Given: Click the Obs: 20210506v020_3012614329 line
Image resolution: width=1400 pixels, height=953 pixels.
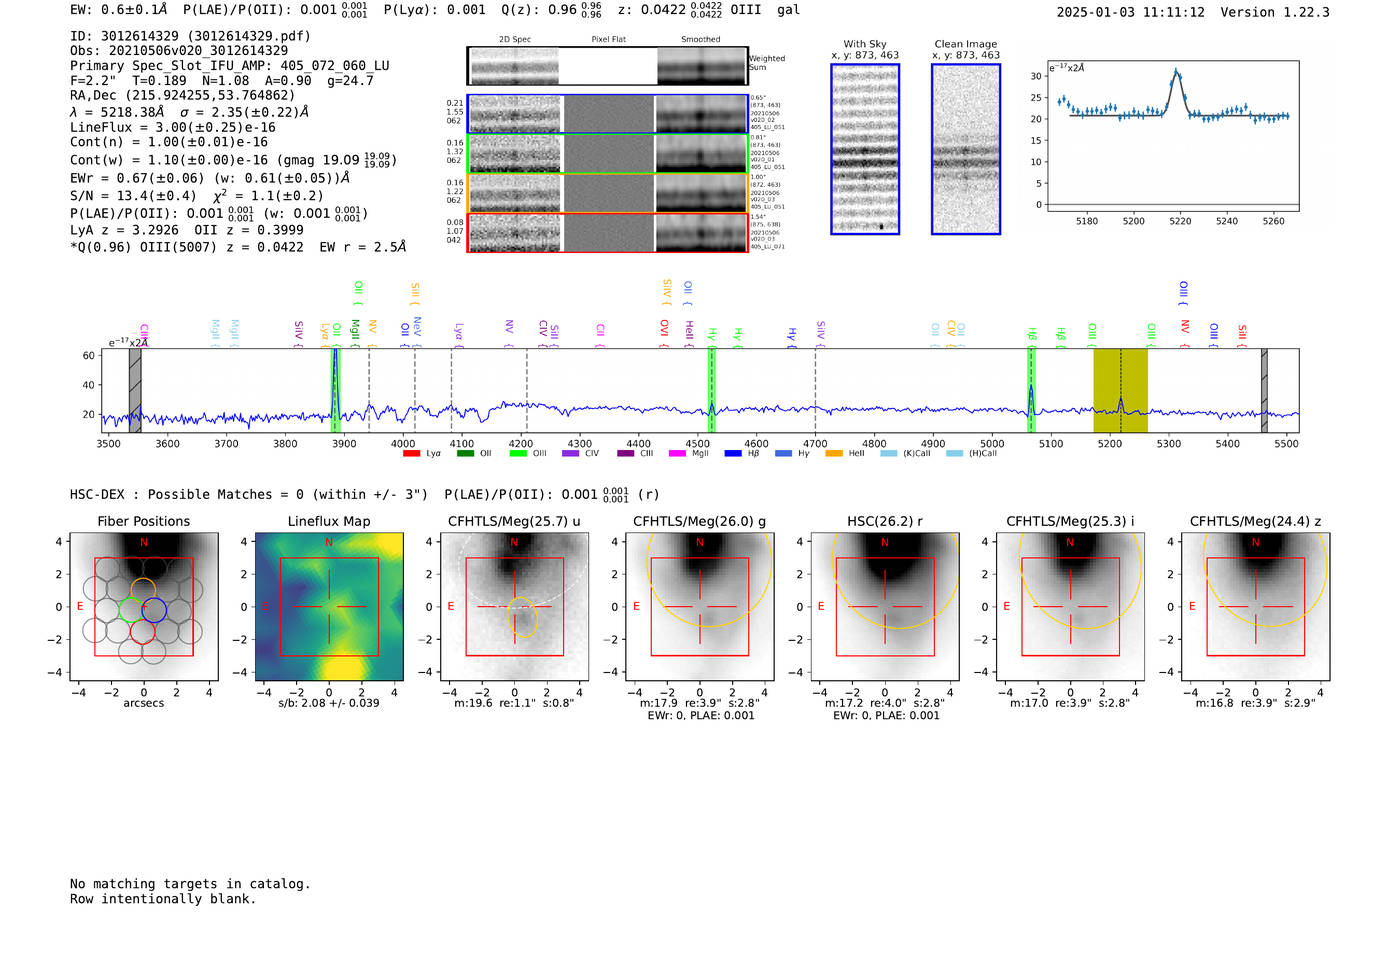Looking at the screenshot, I should pos(179,51).
